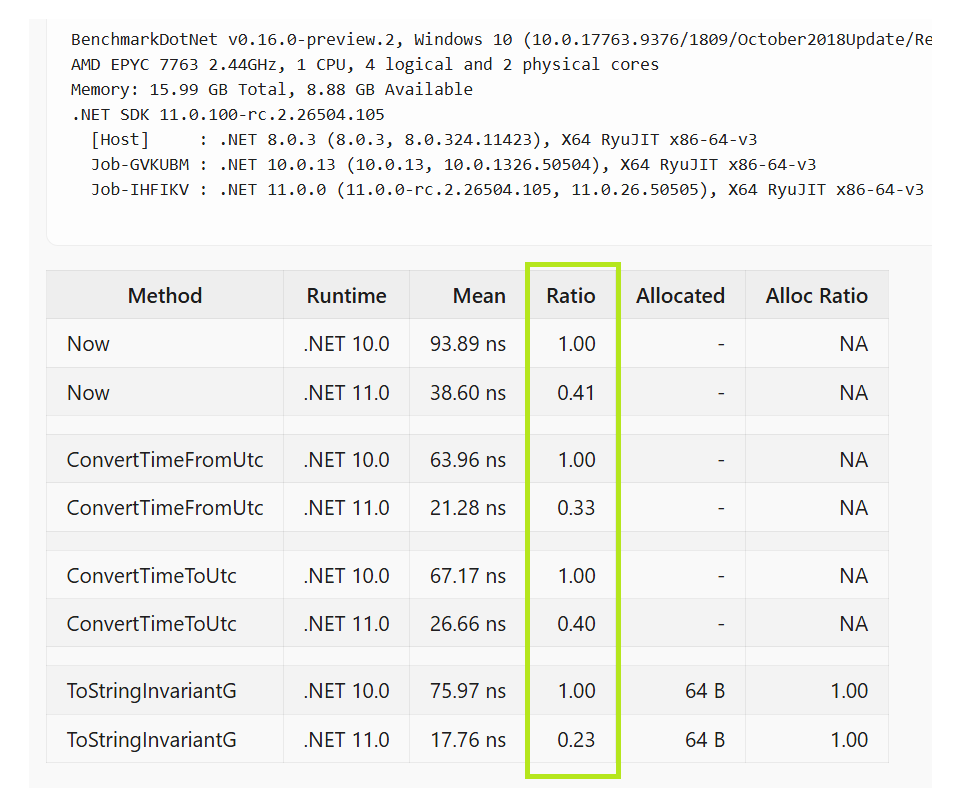
Task: Click the Alloc Ratio column header
Action: [x=816, y=296]
